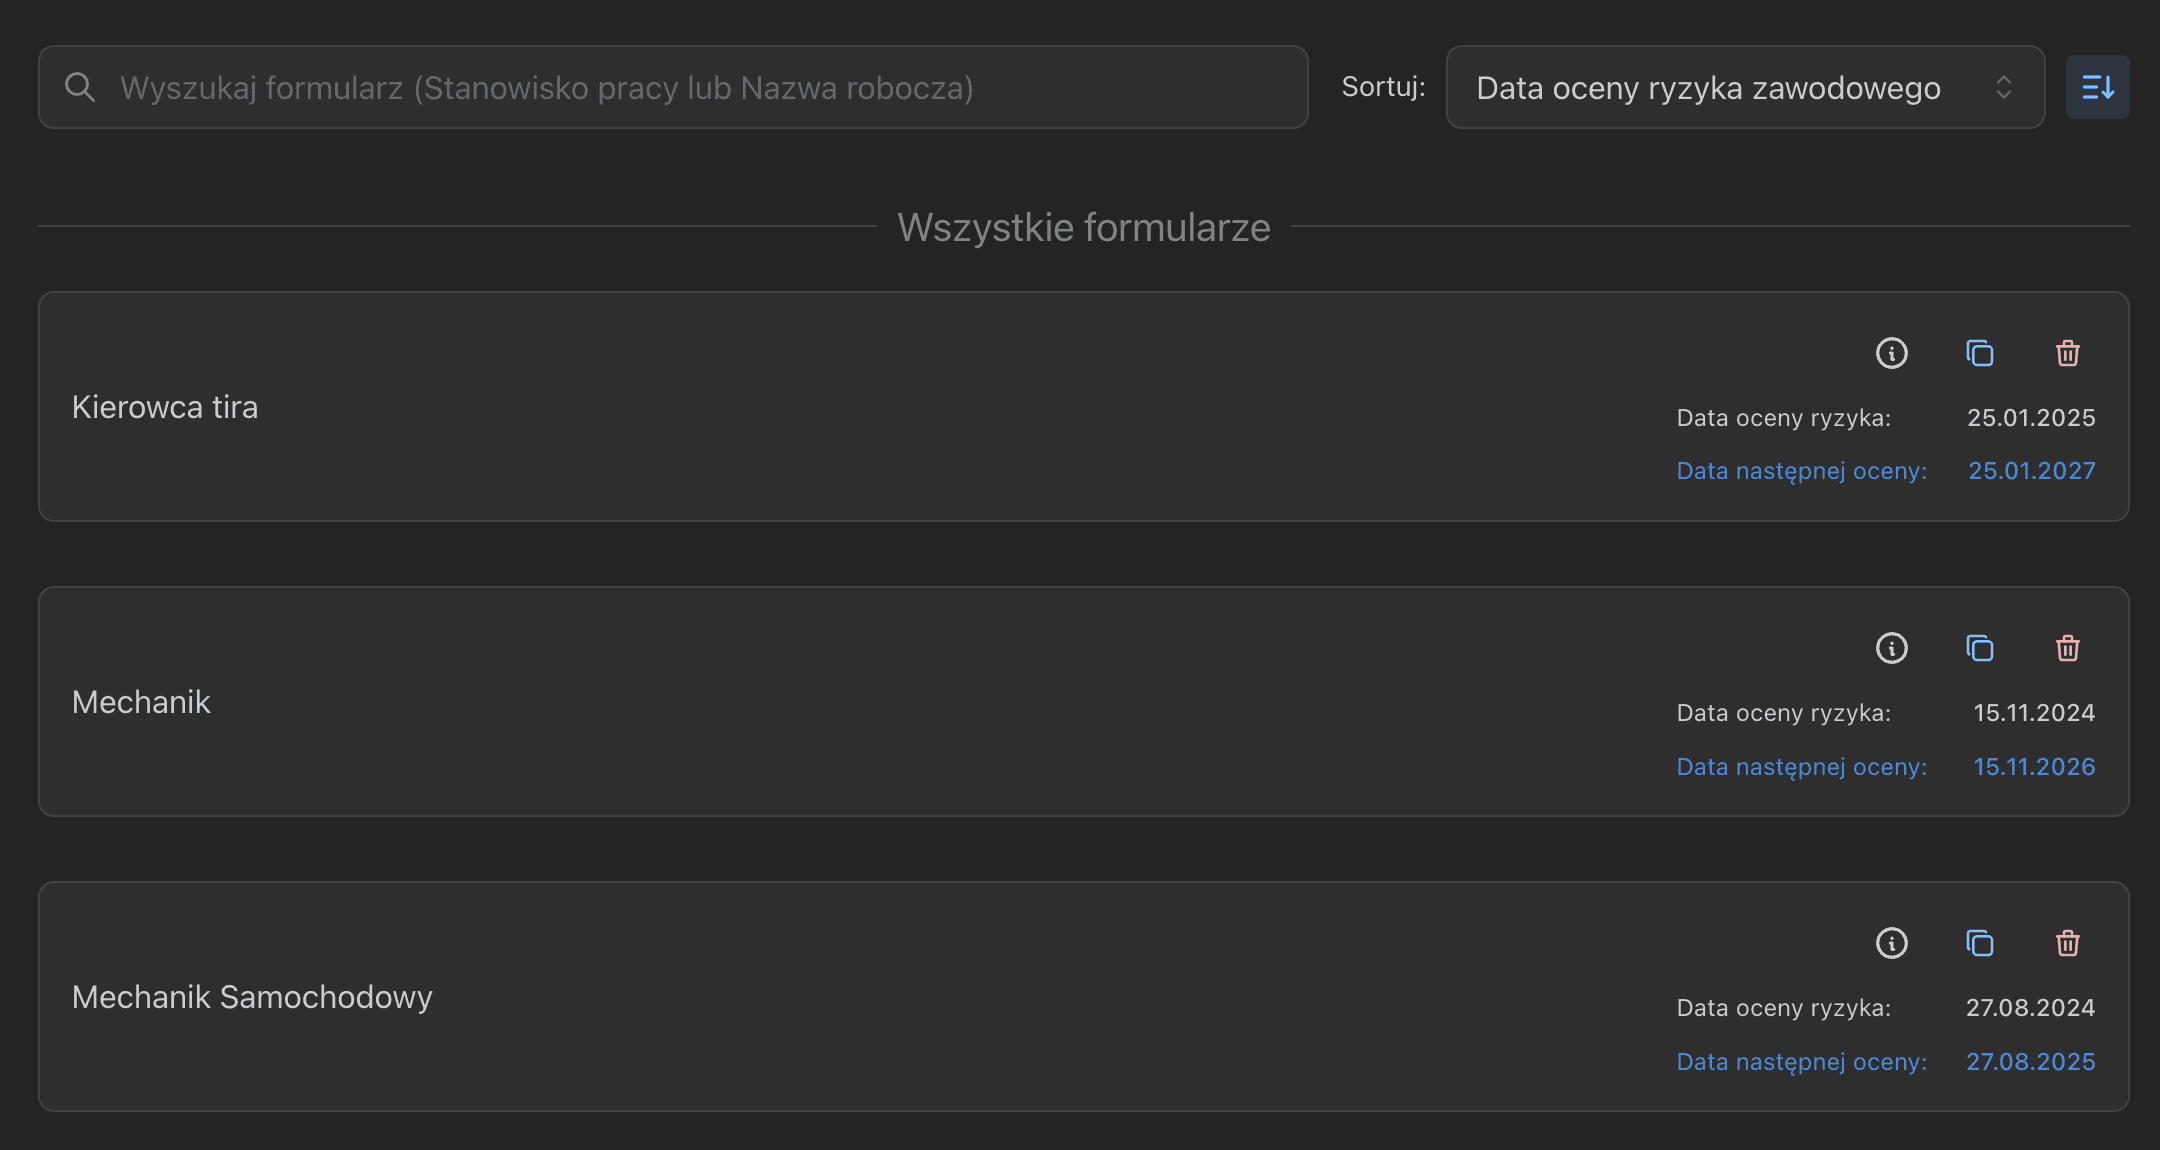Screen dimensions: 2160x1150
Task: Delete the Kierowca tira form
Action: click(x=2067, y=353)
